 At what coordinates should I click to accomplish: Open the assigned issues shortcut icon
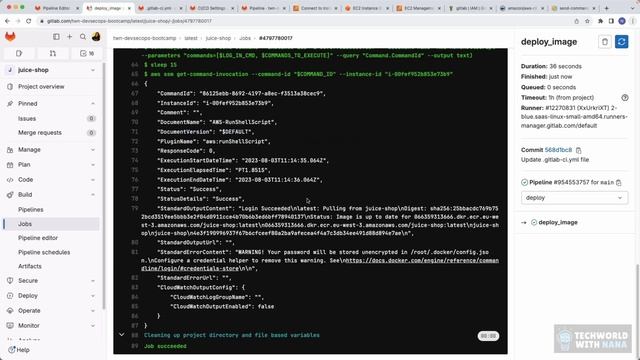pos(19,53)
